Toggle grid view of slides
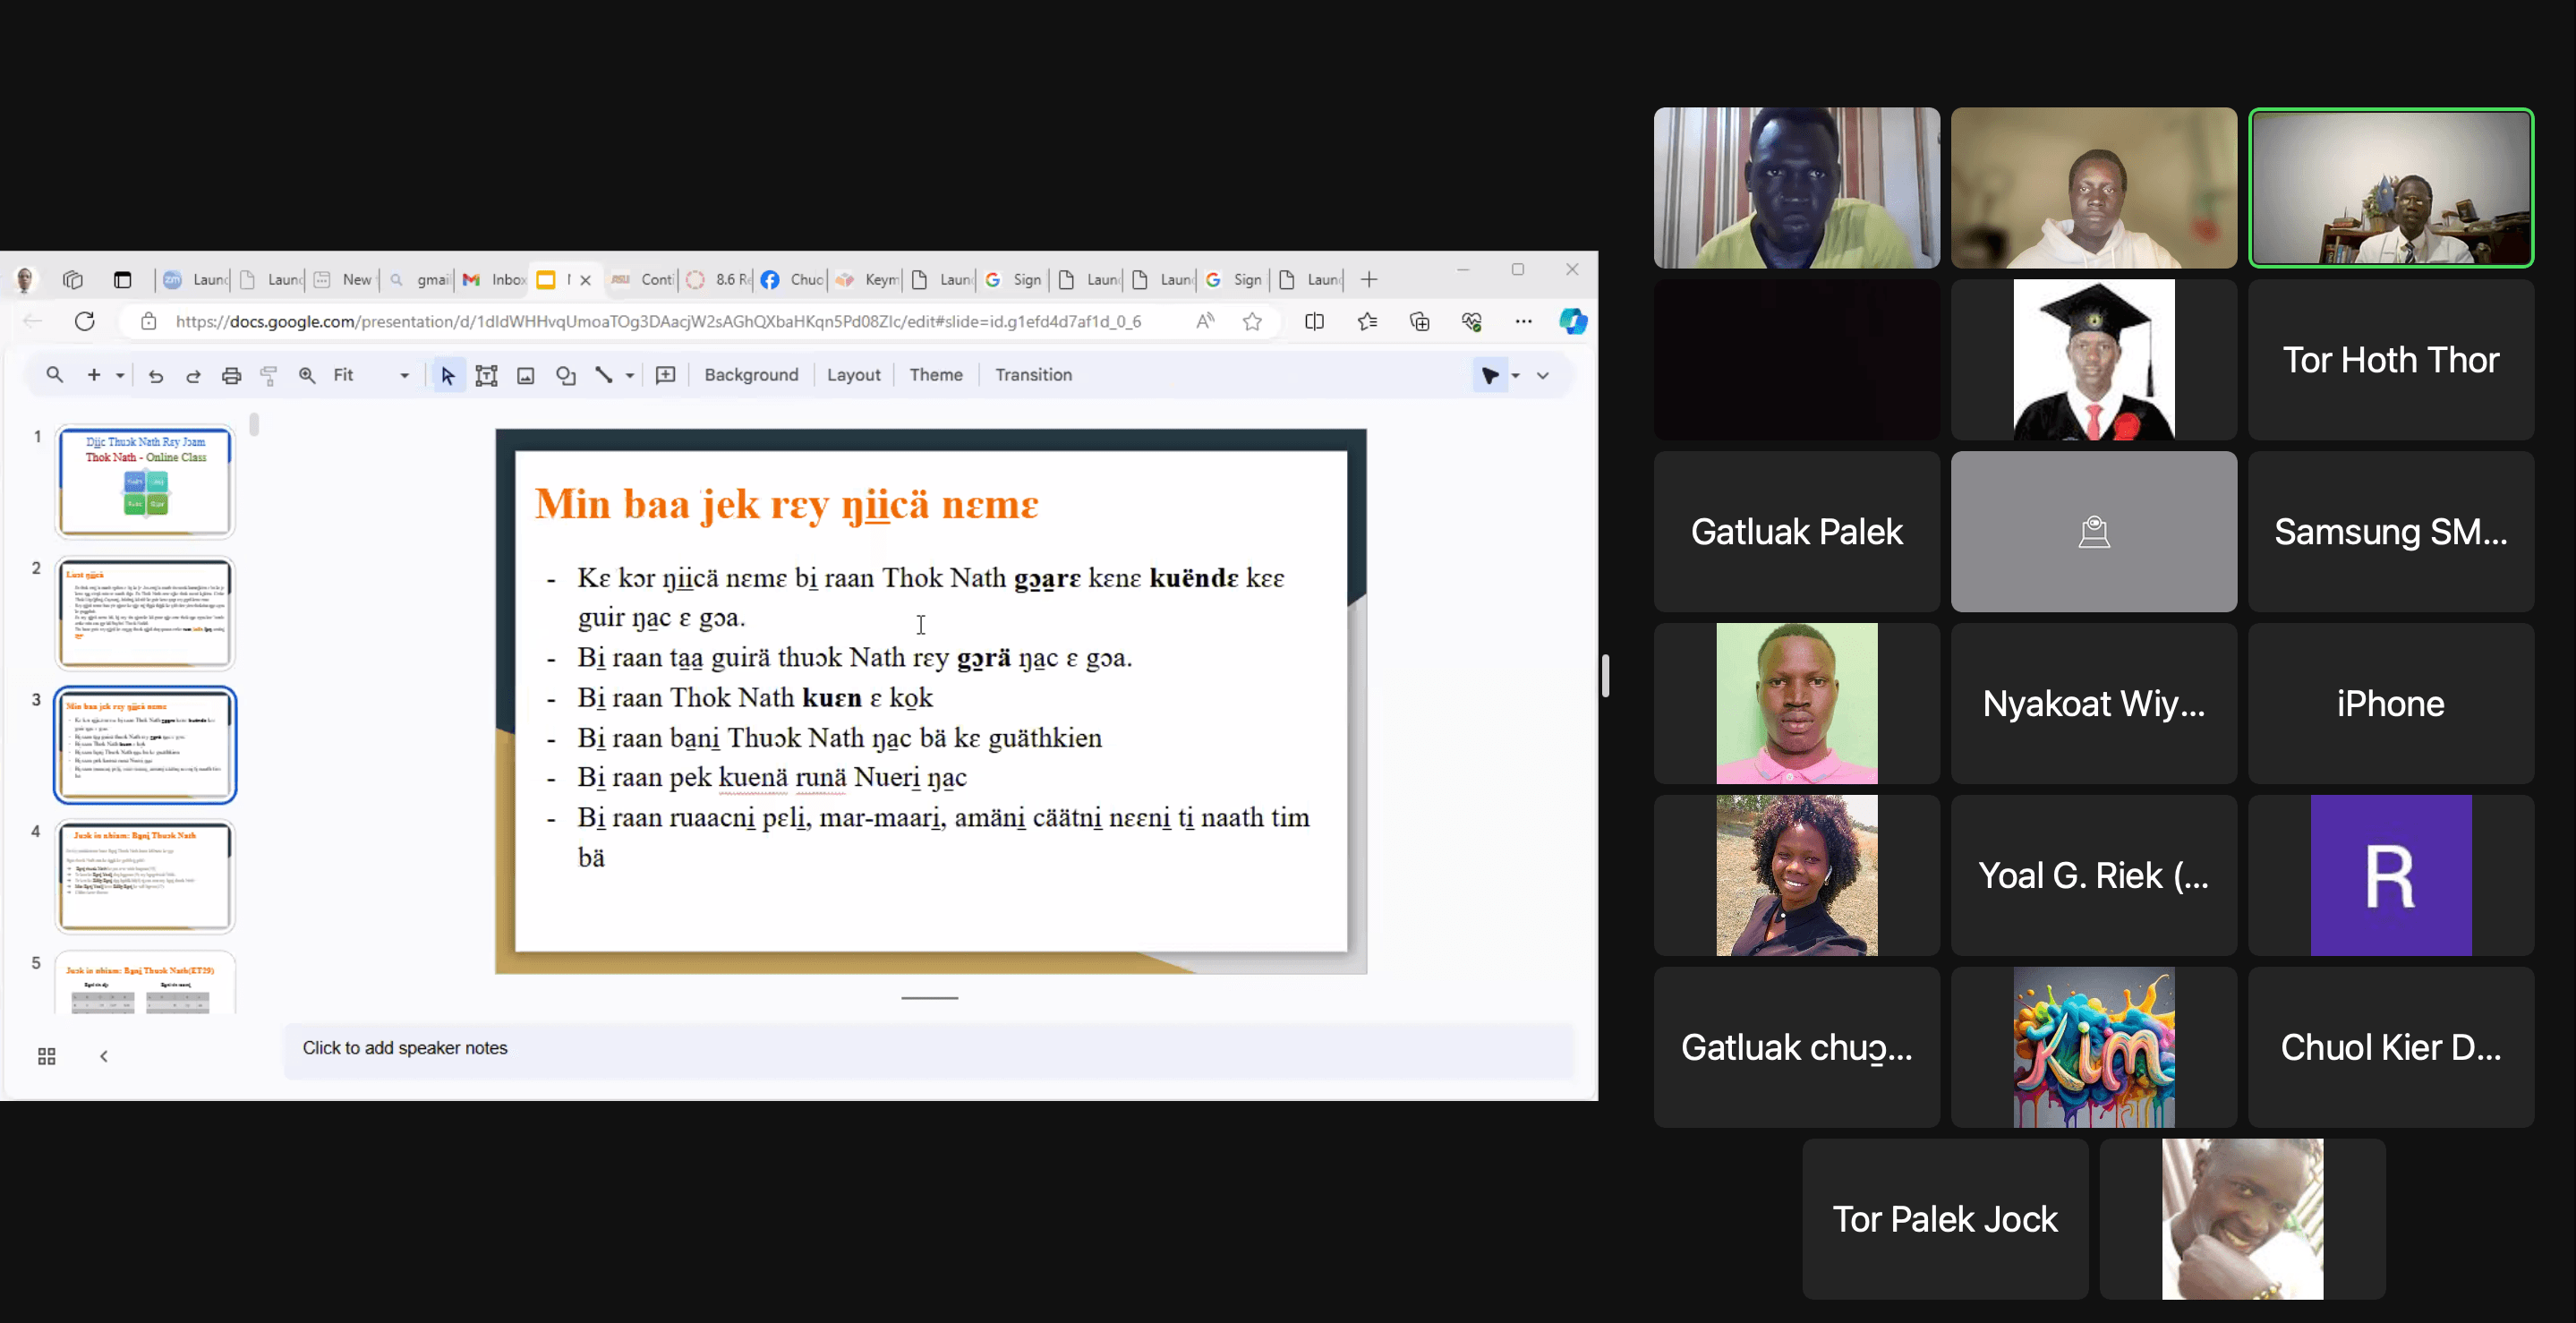Screen dimensions: 2576x1323 pyautogui.click(x=46, y=1056)
